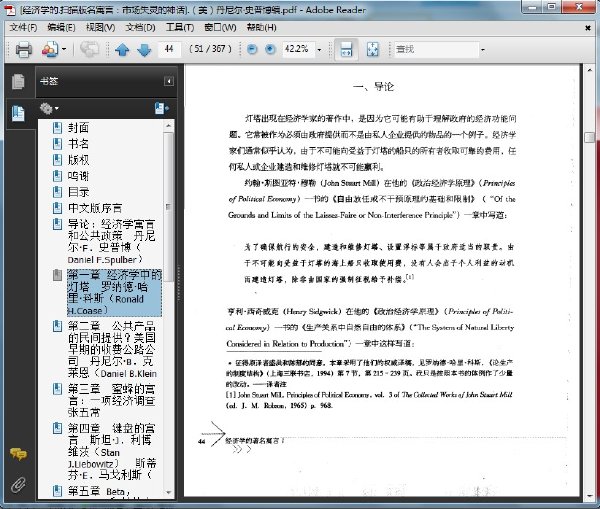Image resolution: width=600 pixels, height=509 pixels.
Task: Open the Attachments paperclip panel
Action: (18, 485)
